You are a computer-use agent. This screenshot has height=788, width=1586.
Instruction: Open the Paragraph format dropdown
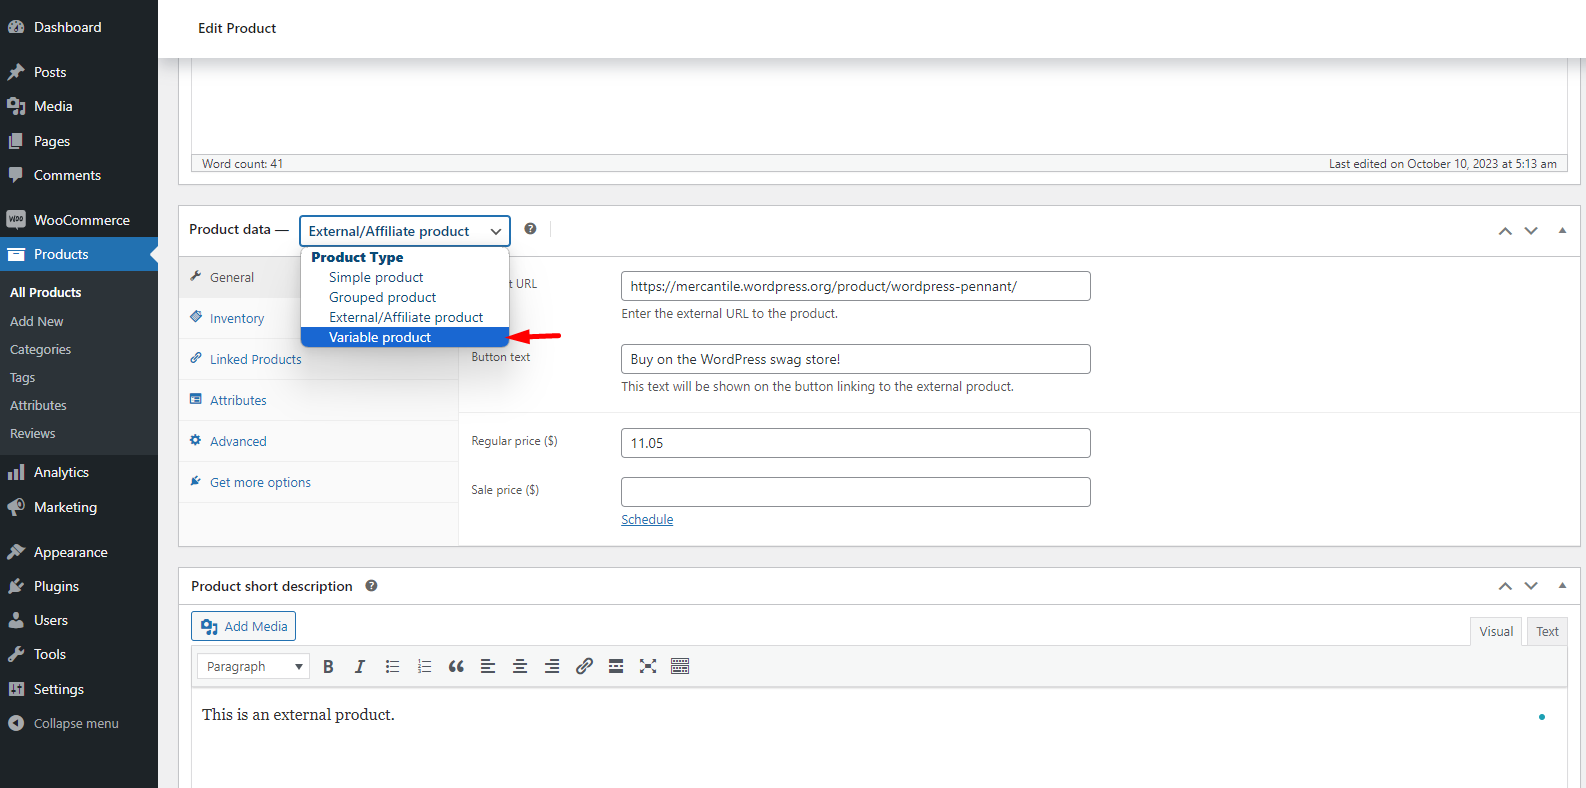[254, 667]
